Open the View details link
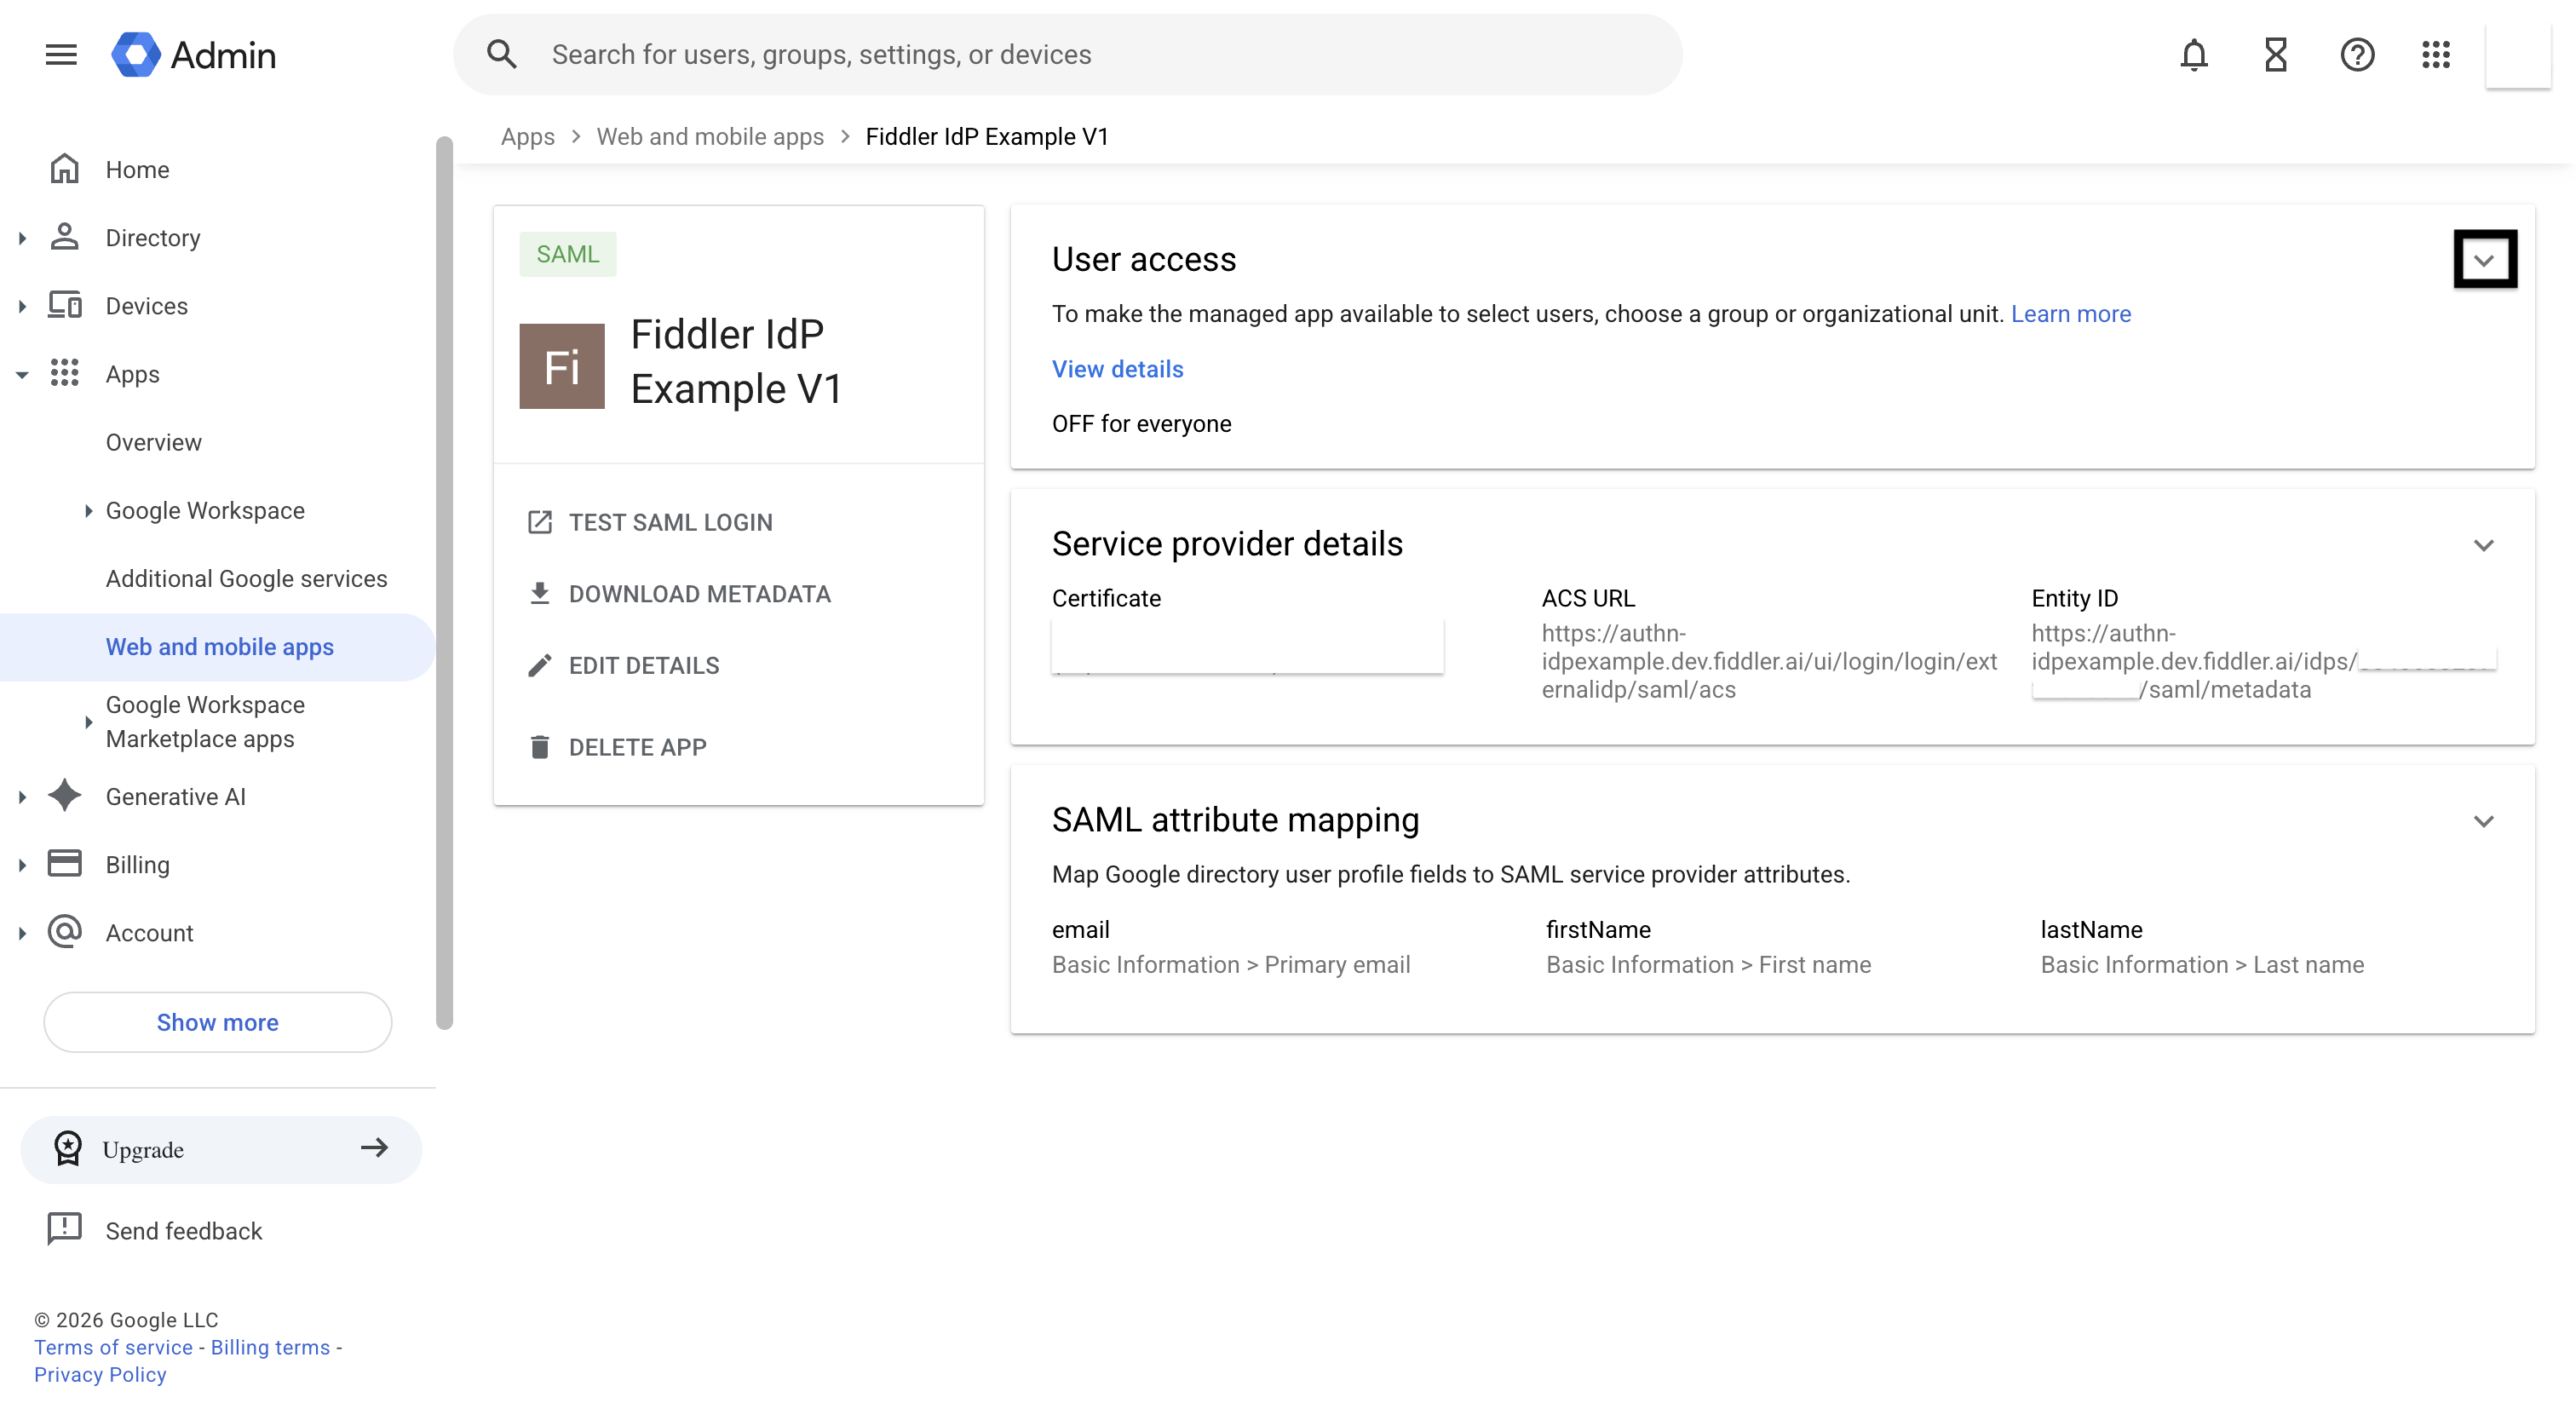The height and width of the screenshot is (1409, 2576). point(1117,369)
